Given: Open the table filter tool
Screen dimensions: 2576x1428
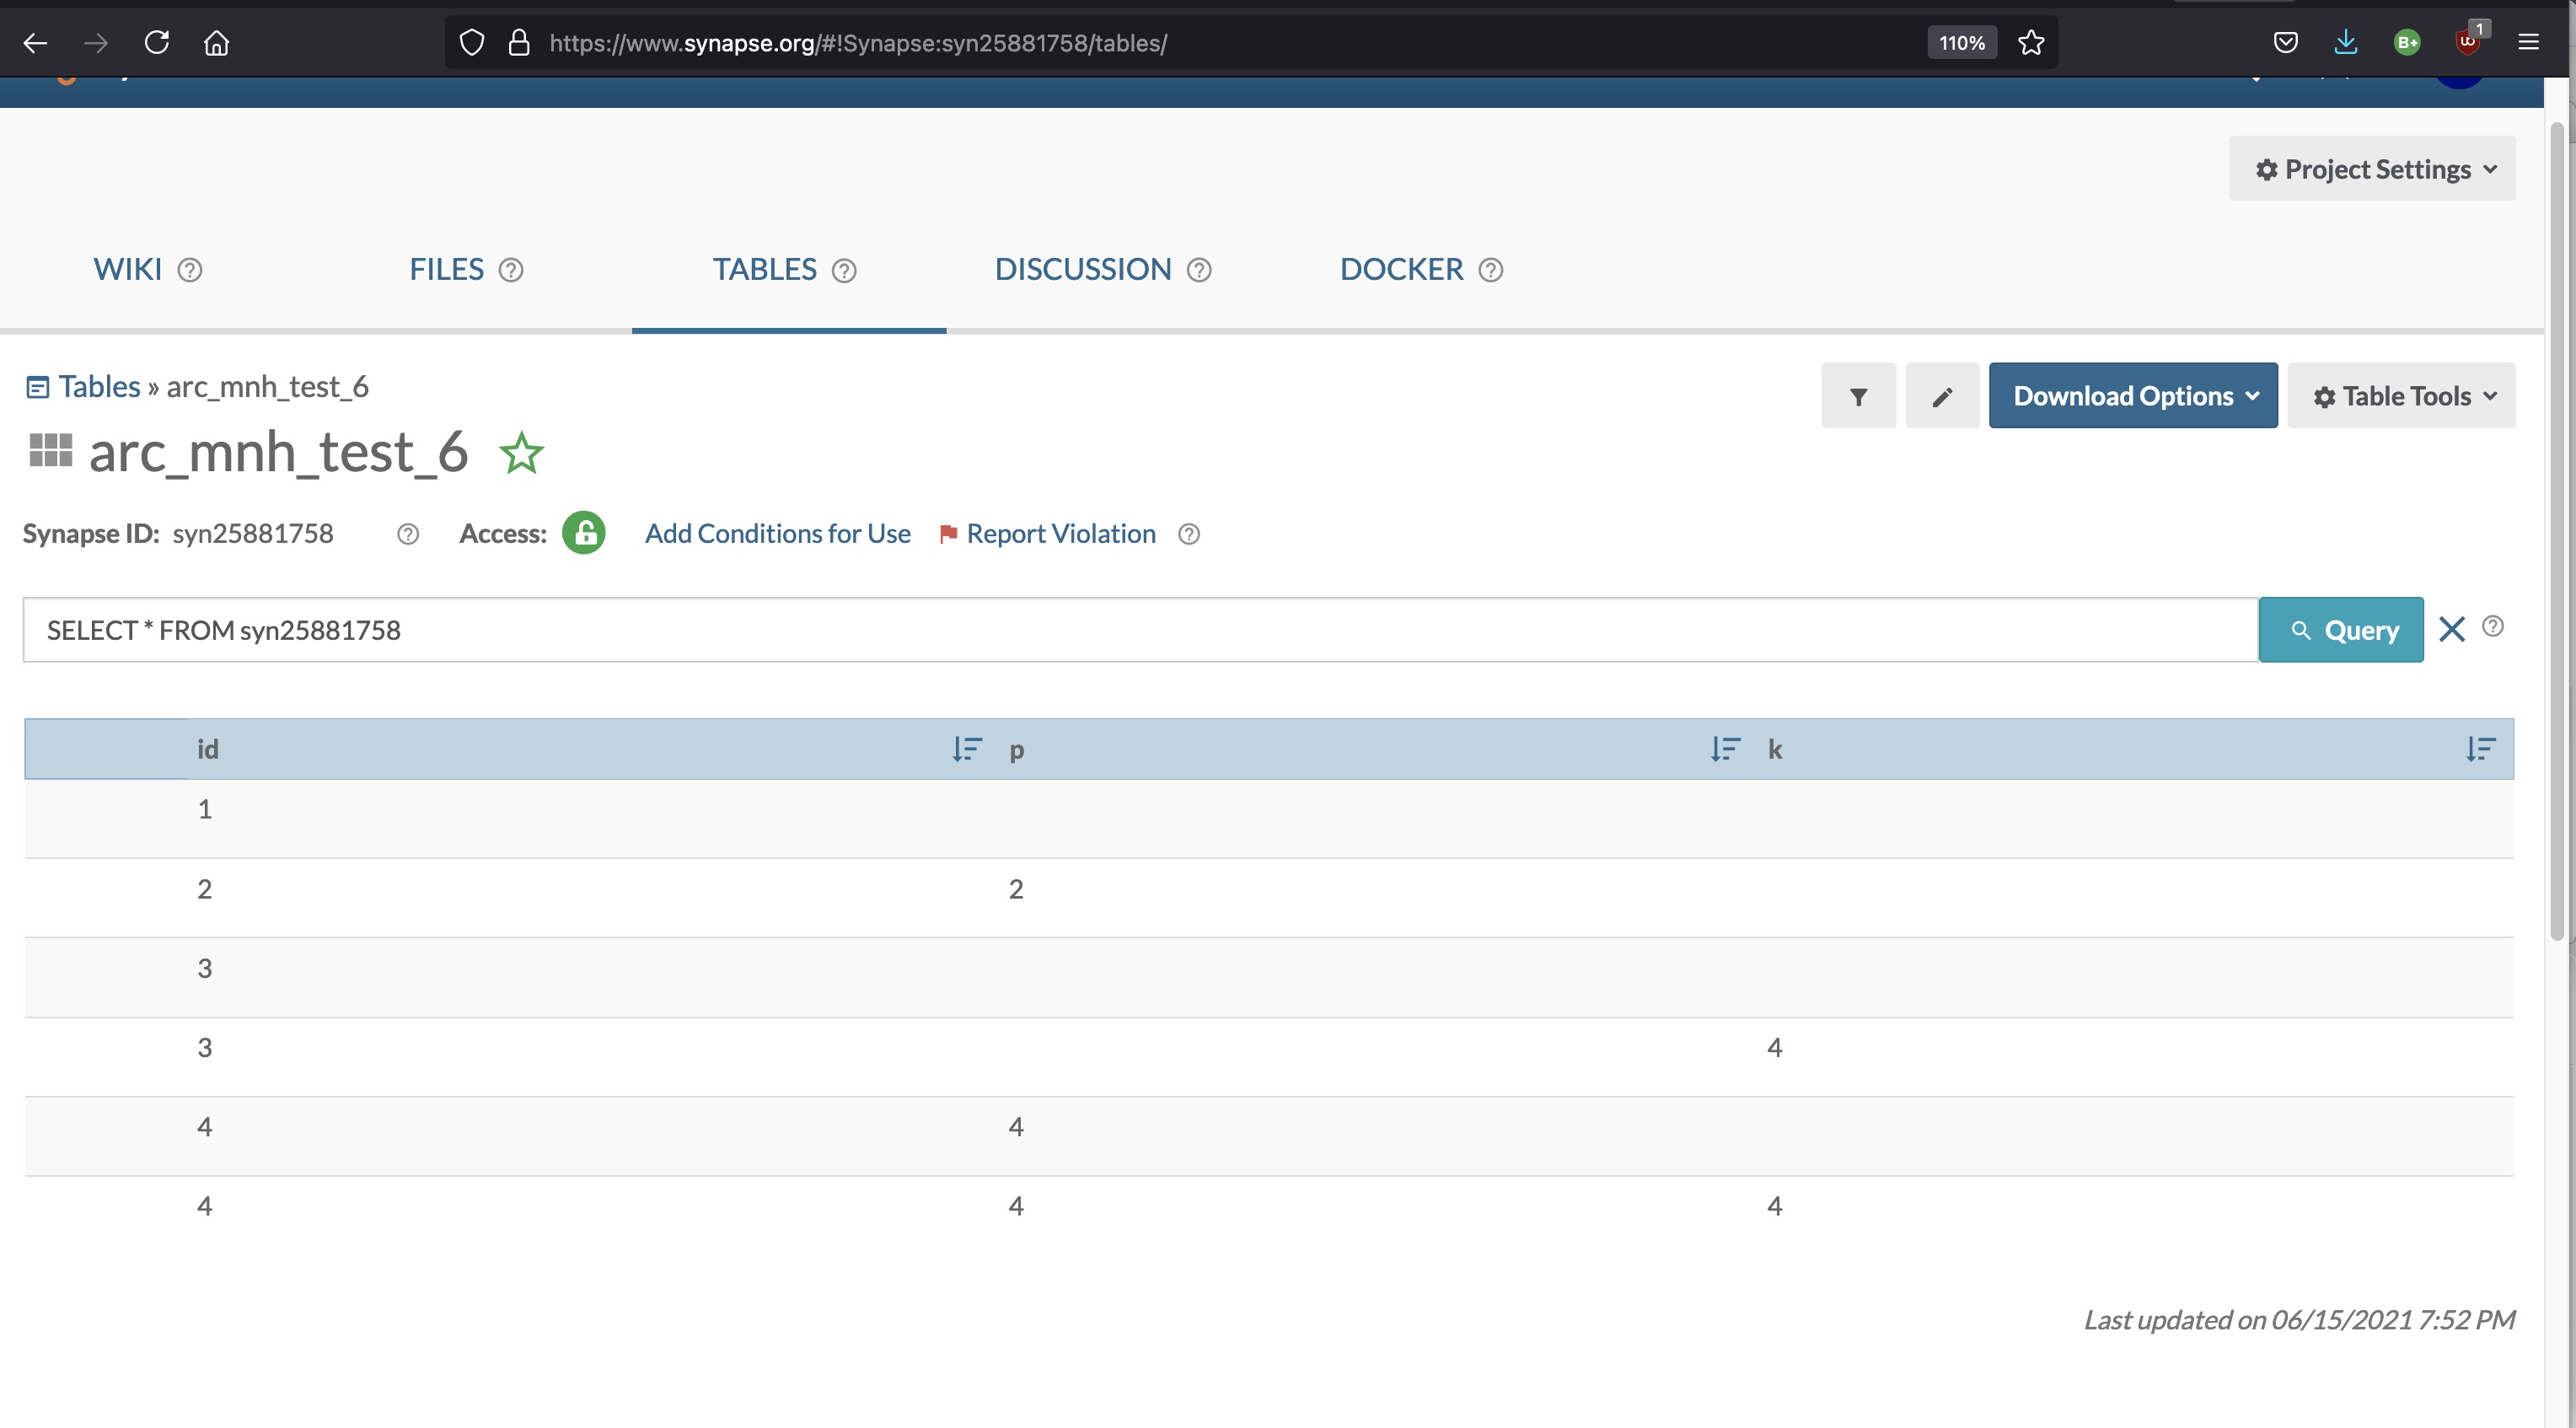Looking at the screenshot, I should [1858, 395].
